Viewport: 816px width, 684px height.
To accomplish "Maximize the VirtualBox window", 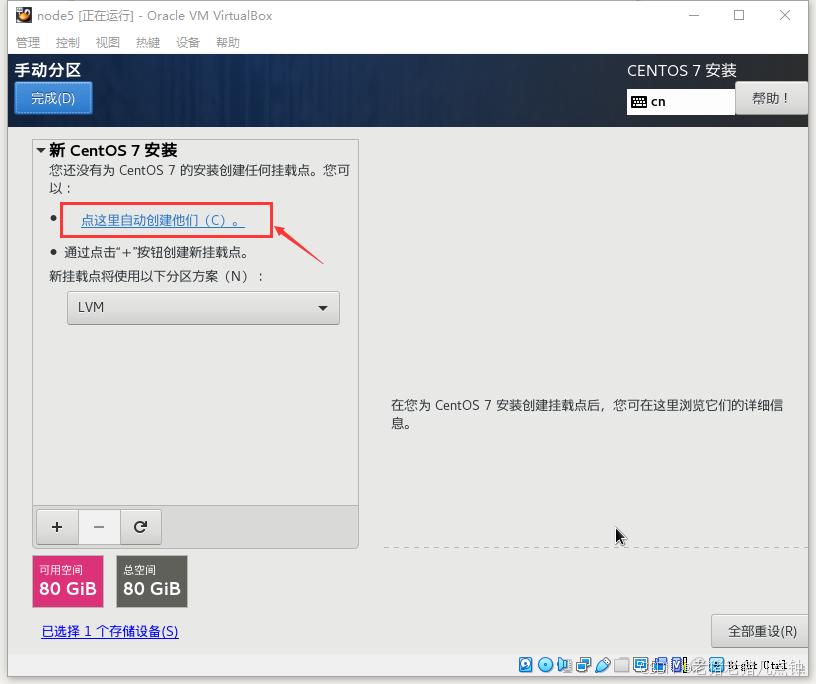I will click(739, 15).
